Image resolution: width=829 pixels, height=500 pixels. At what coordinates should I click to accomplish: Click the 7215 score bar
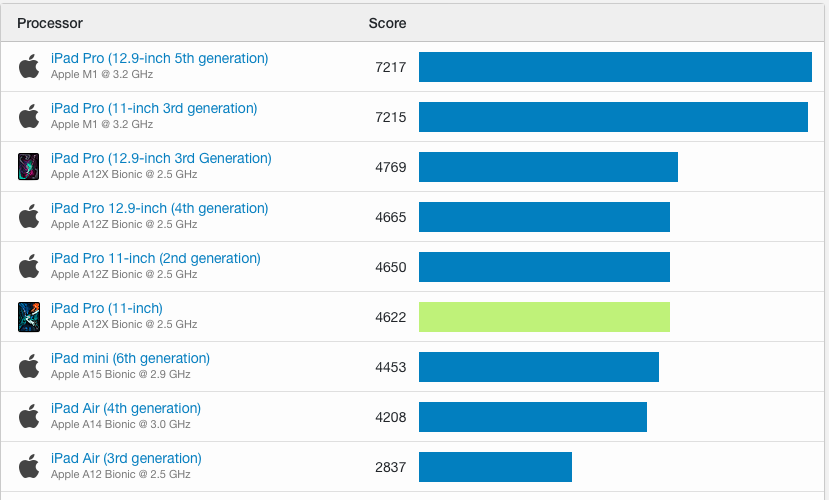(x=613, y=117)
